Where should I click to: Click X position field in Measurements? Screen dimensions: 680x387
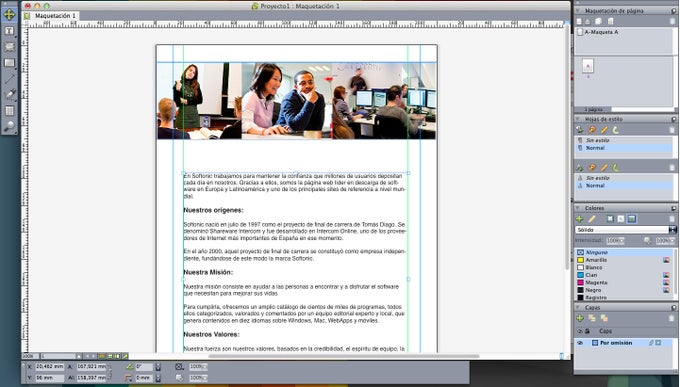click(x=49, y=367)
